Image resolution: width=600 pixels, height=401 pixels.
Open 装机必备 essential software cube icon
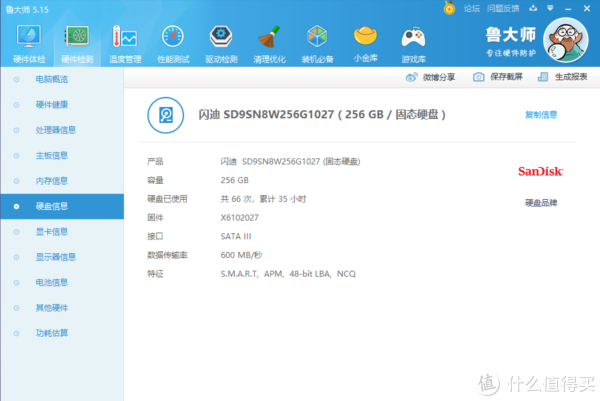point(317,37)
